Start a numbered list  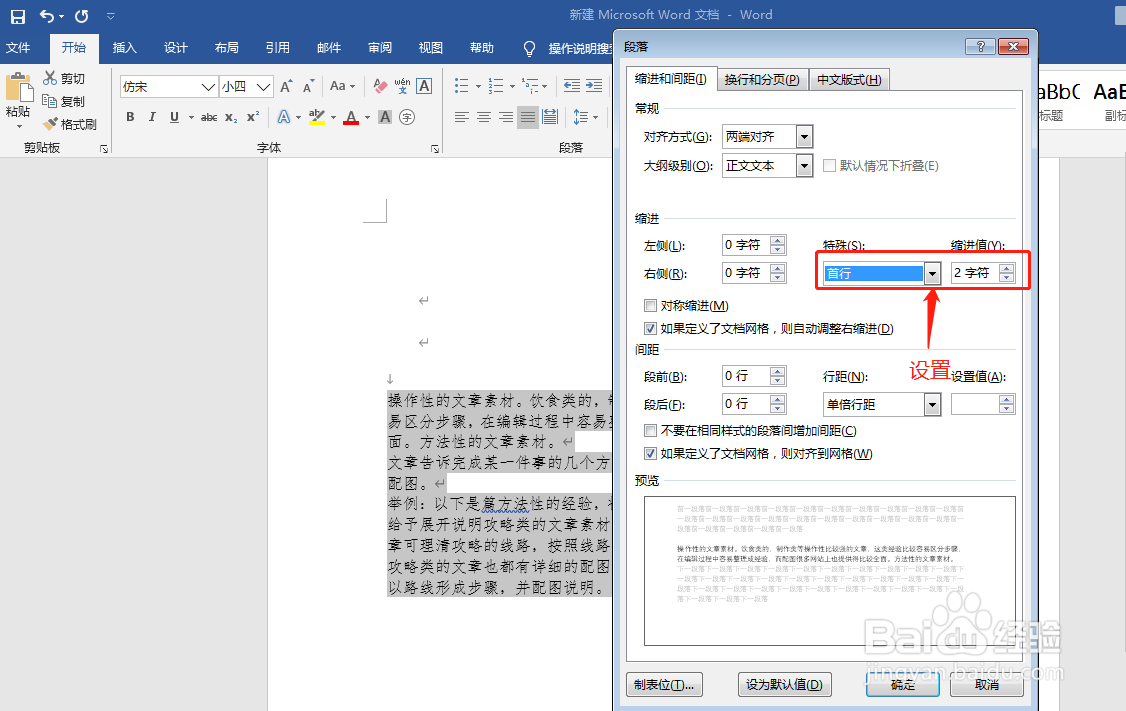(x=495, y=87)
